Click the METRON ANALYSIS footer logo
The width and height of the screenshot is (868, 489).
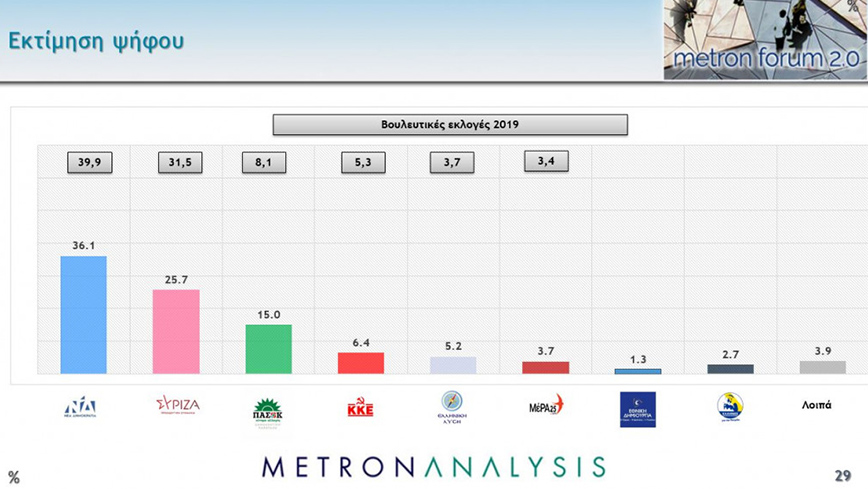433,467
